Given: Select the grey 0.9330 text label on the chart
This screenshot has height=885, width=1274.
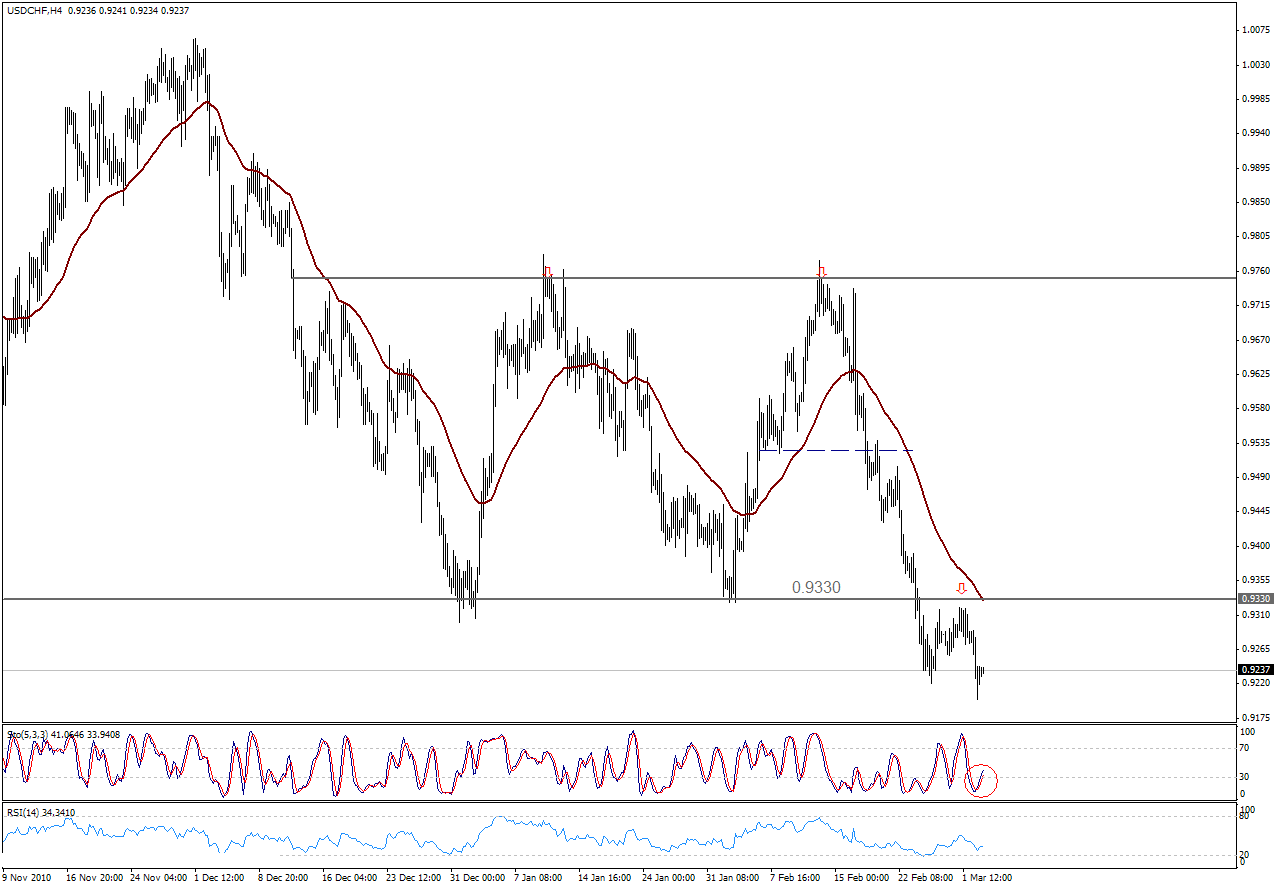Looking at the screenshot, I should (x=816, y=588).
